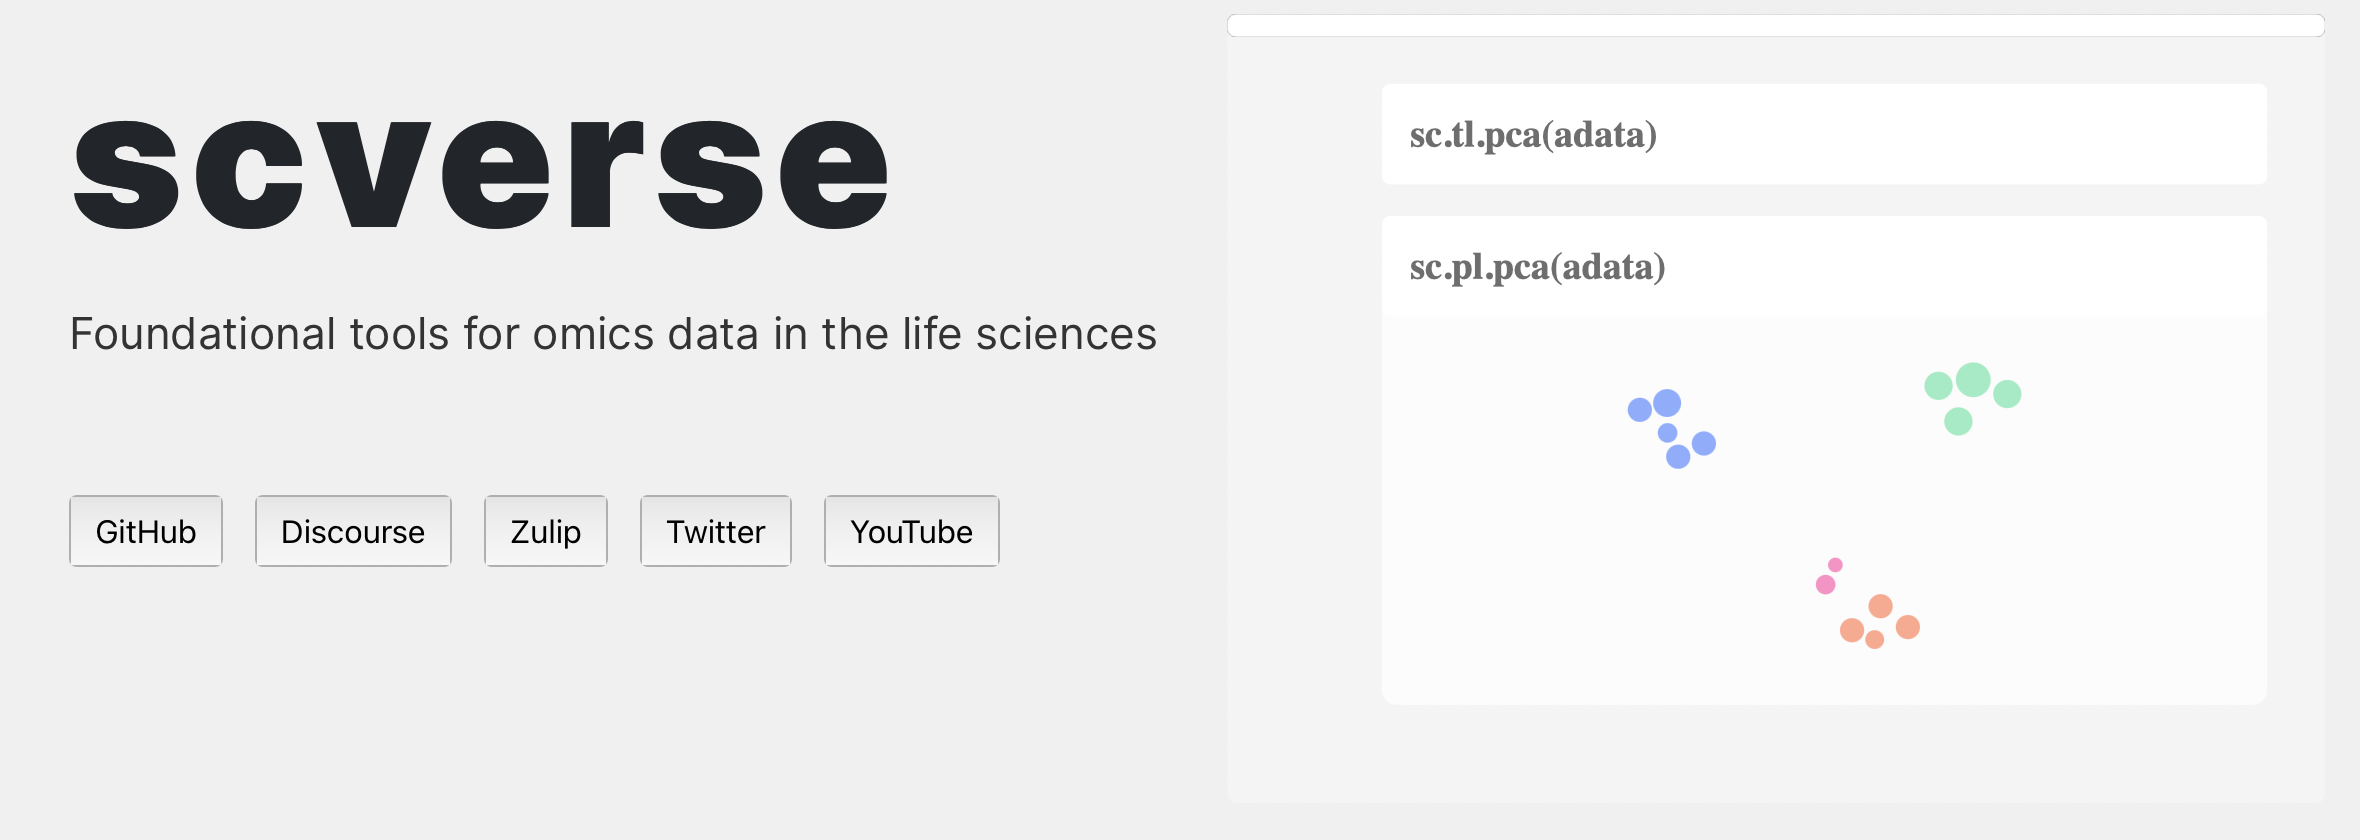Open the Zulip chat

(545, 531)
